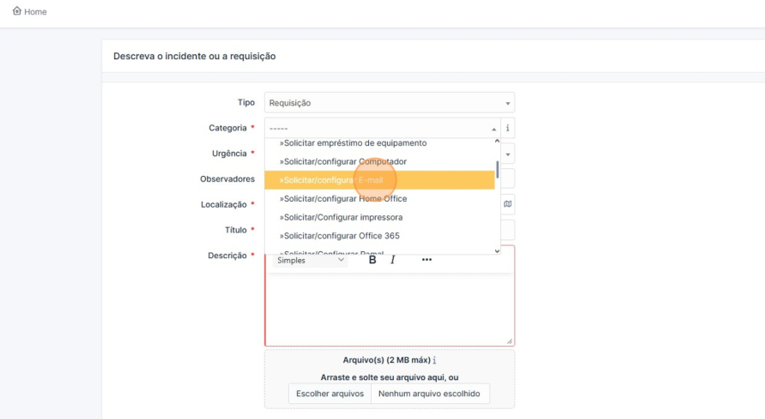This screenshot has height=419, width=765.
Task: Open the Simples paragraph style dropdown
Action: pos(310,260)
